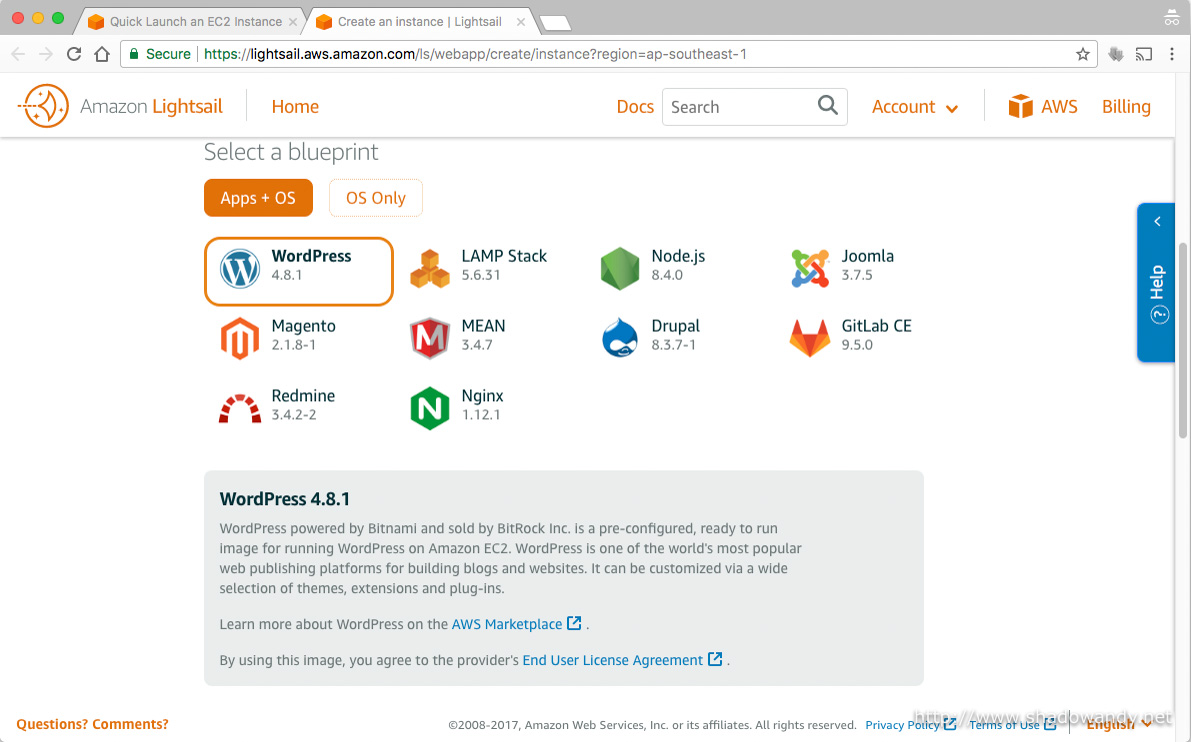Viewport: 1191px width, 742px height.
Task: Click the cast screen icon
Action: [1144, 54]
